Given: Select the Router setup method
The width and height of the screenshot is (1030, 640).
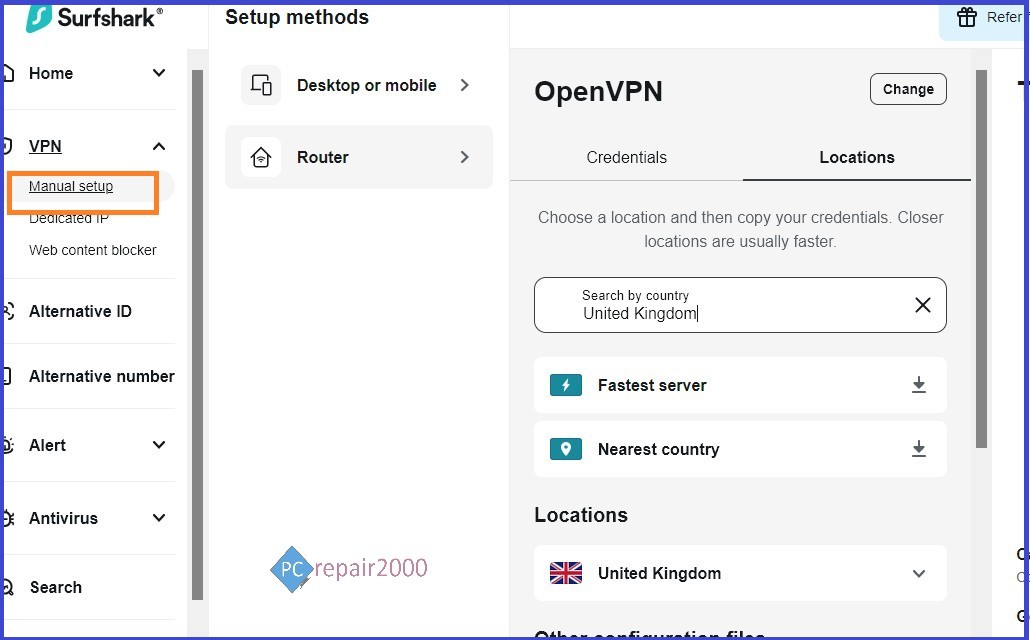Looking at the screenshot, I should click(x=359, y=157).
